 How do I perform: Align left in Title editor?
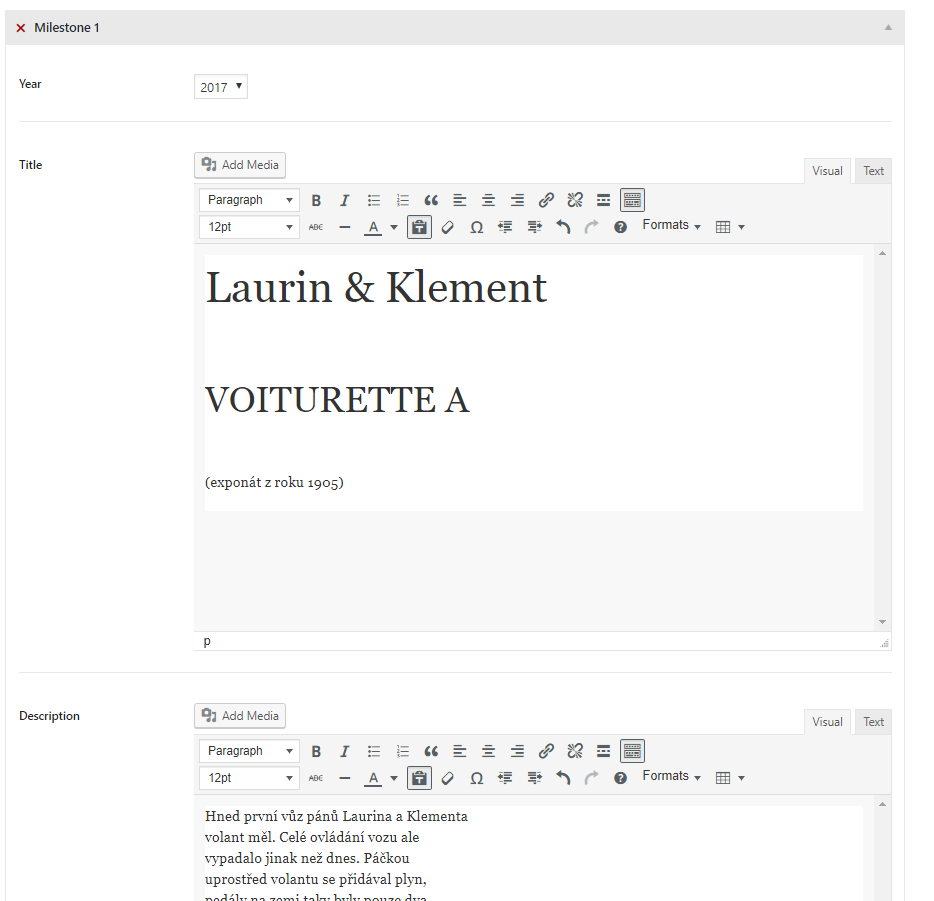click(x=460, y=200)
